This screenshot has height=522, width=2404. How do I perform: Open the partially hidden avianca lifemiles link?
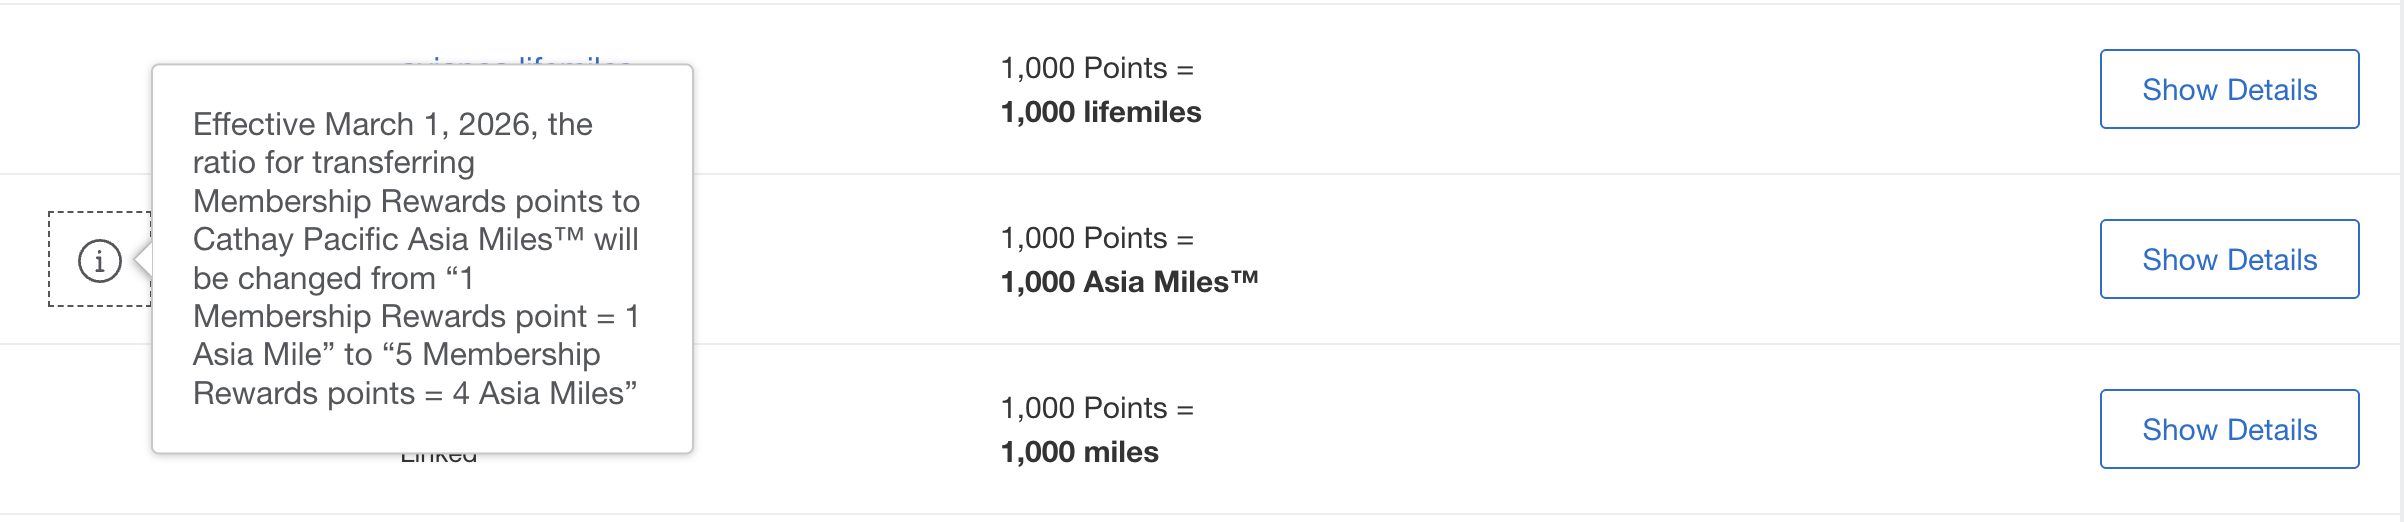(516, 60)
